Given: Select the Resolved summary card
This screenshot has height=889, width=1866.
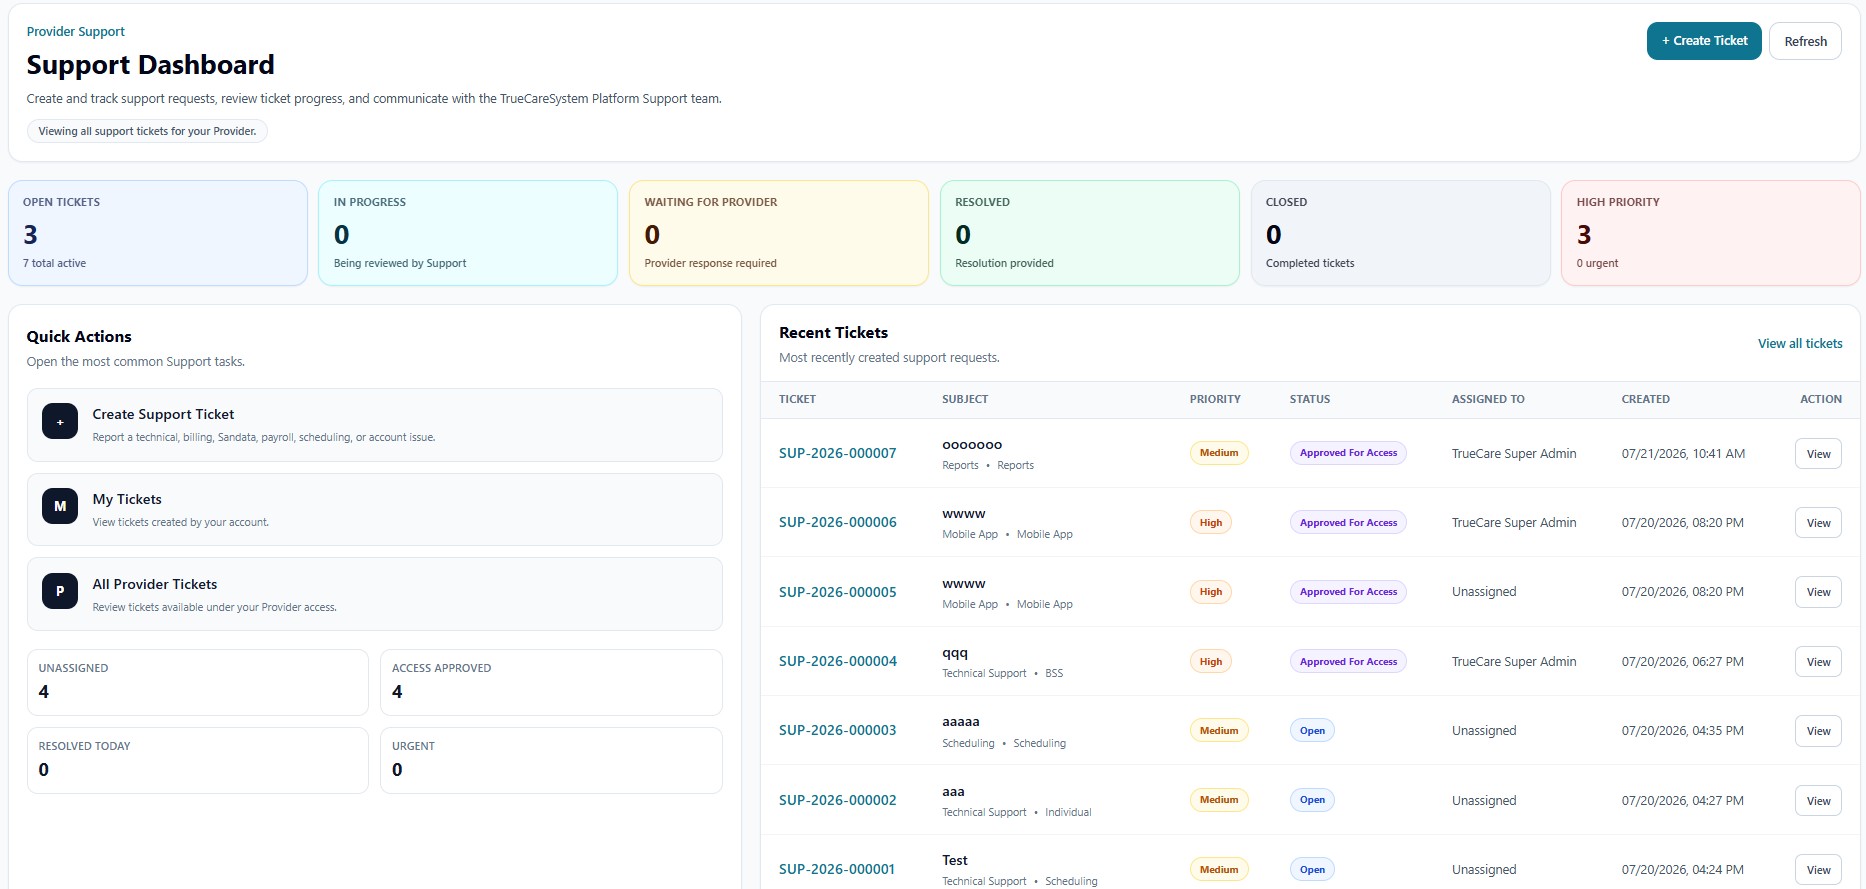Looking at the screenshot, I should tap(1090, 233).
